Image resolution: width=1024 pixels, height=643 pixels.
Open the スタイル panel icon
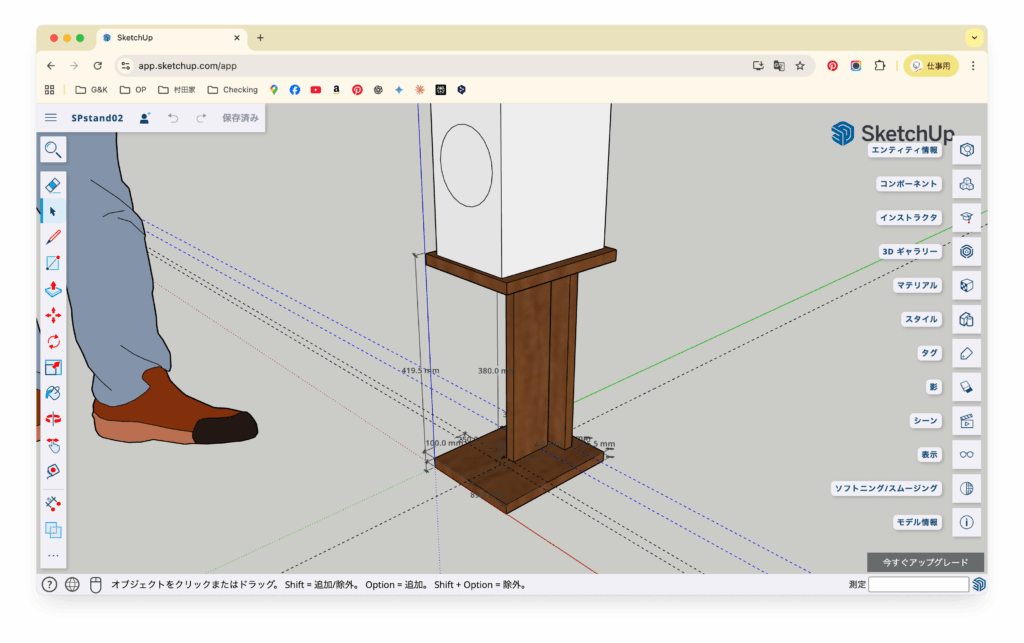click(966, 319)
